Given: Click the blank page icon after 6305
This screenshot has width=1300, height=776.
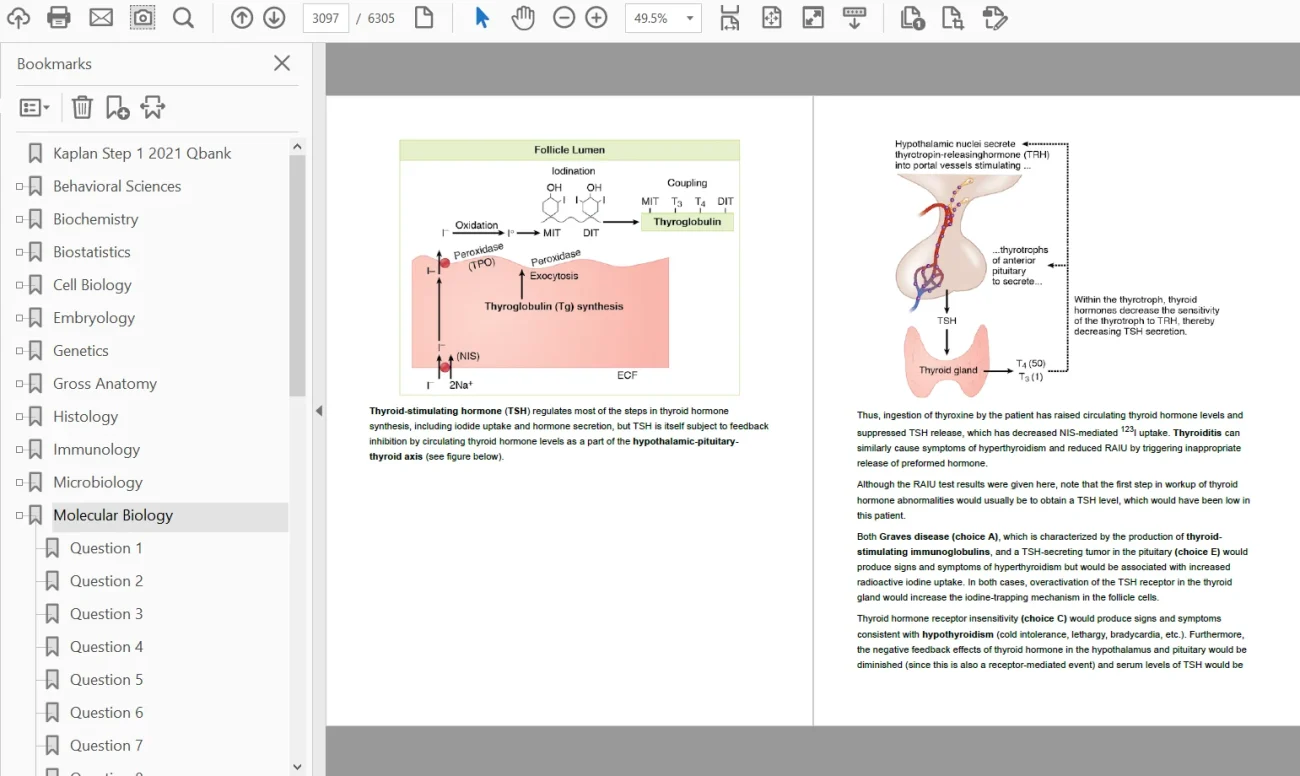Looking at the screenshot, I should pyautogui.click(x=424, y=18).
